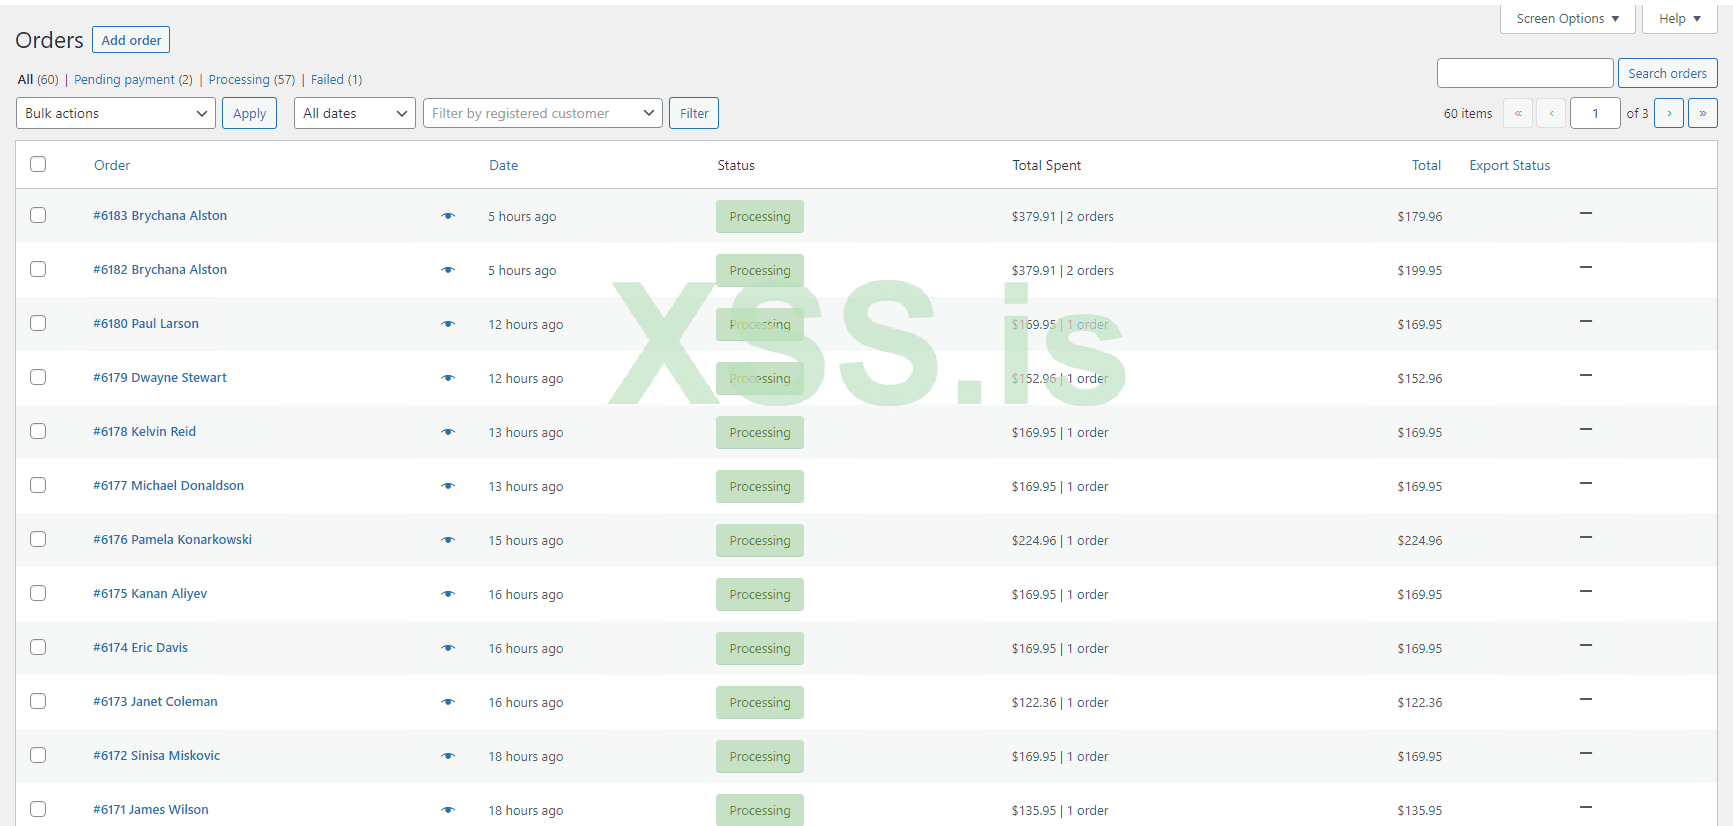Show preview for Kanan Aliyev order
Screen dimensions: 1733x826
448,594
